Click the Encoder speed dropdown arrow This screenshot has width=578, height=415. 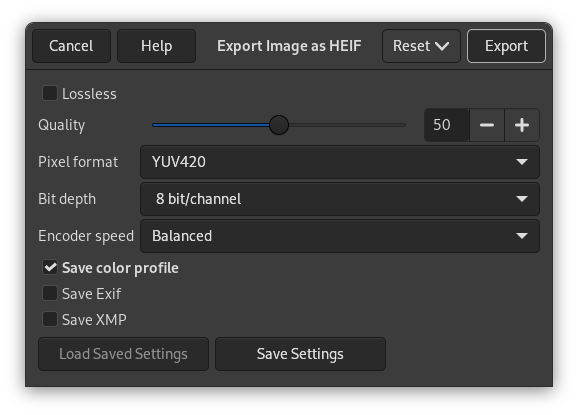pos(522,236)
